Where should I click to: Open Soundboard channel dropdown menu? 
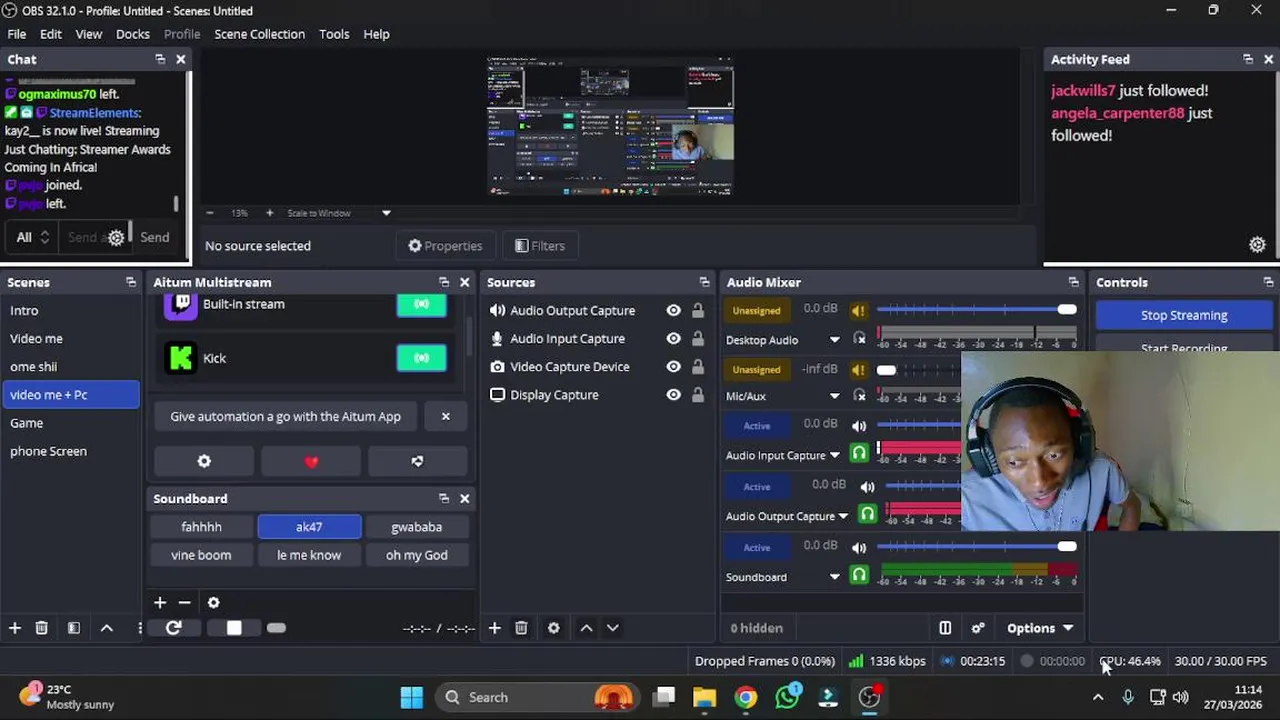(x=835, y=577)
